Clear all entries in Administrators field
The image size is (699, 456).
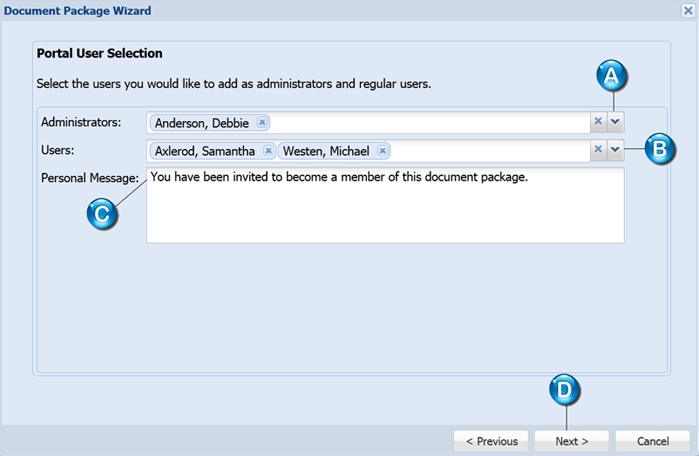(x=598, y=121)
